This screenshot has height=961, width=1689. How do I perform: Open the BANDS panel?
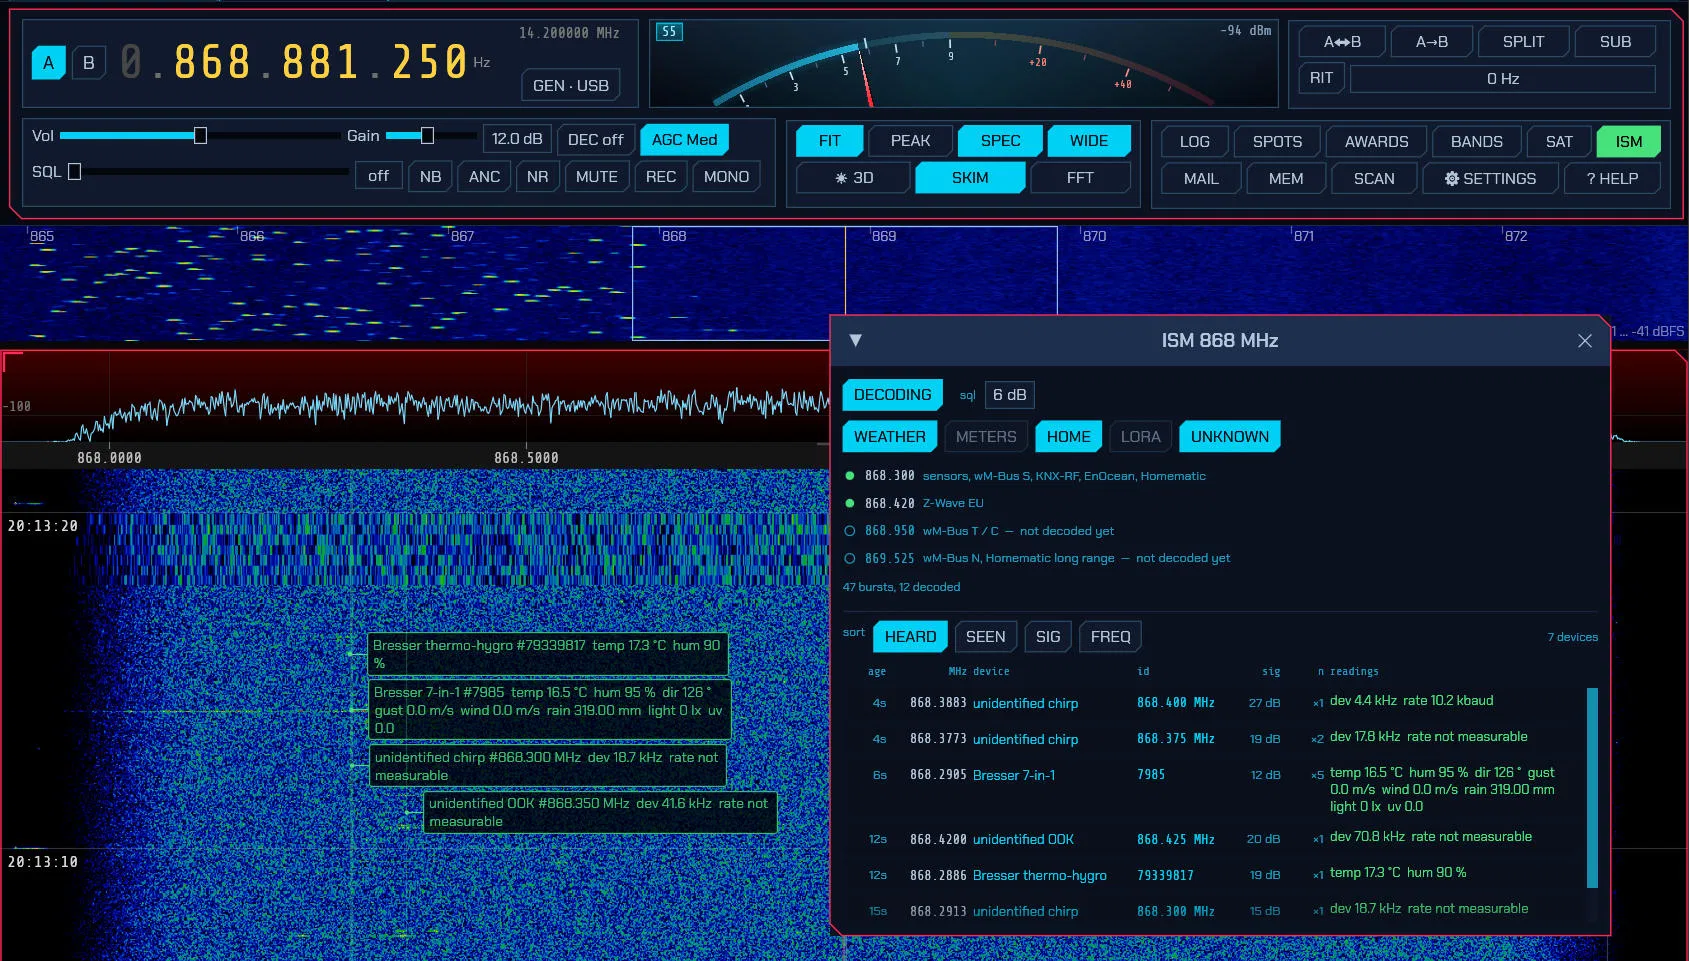1476,142
